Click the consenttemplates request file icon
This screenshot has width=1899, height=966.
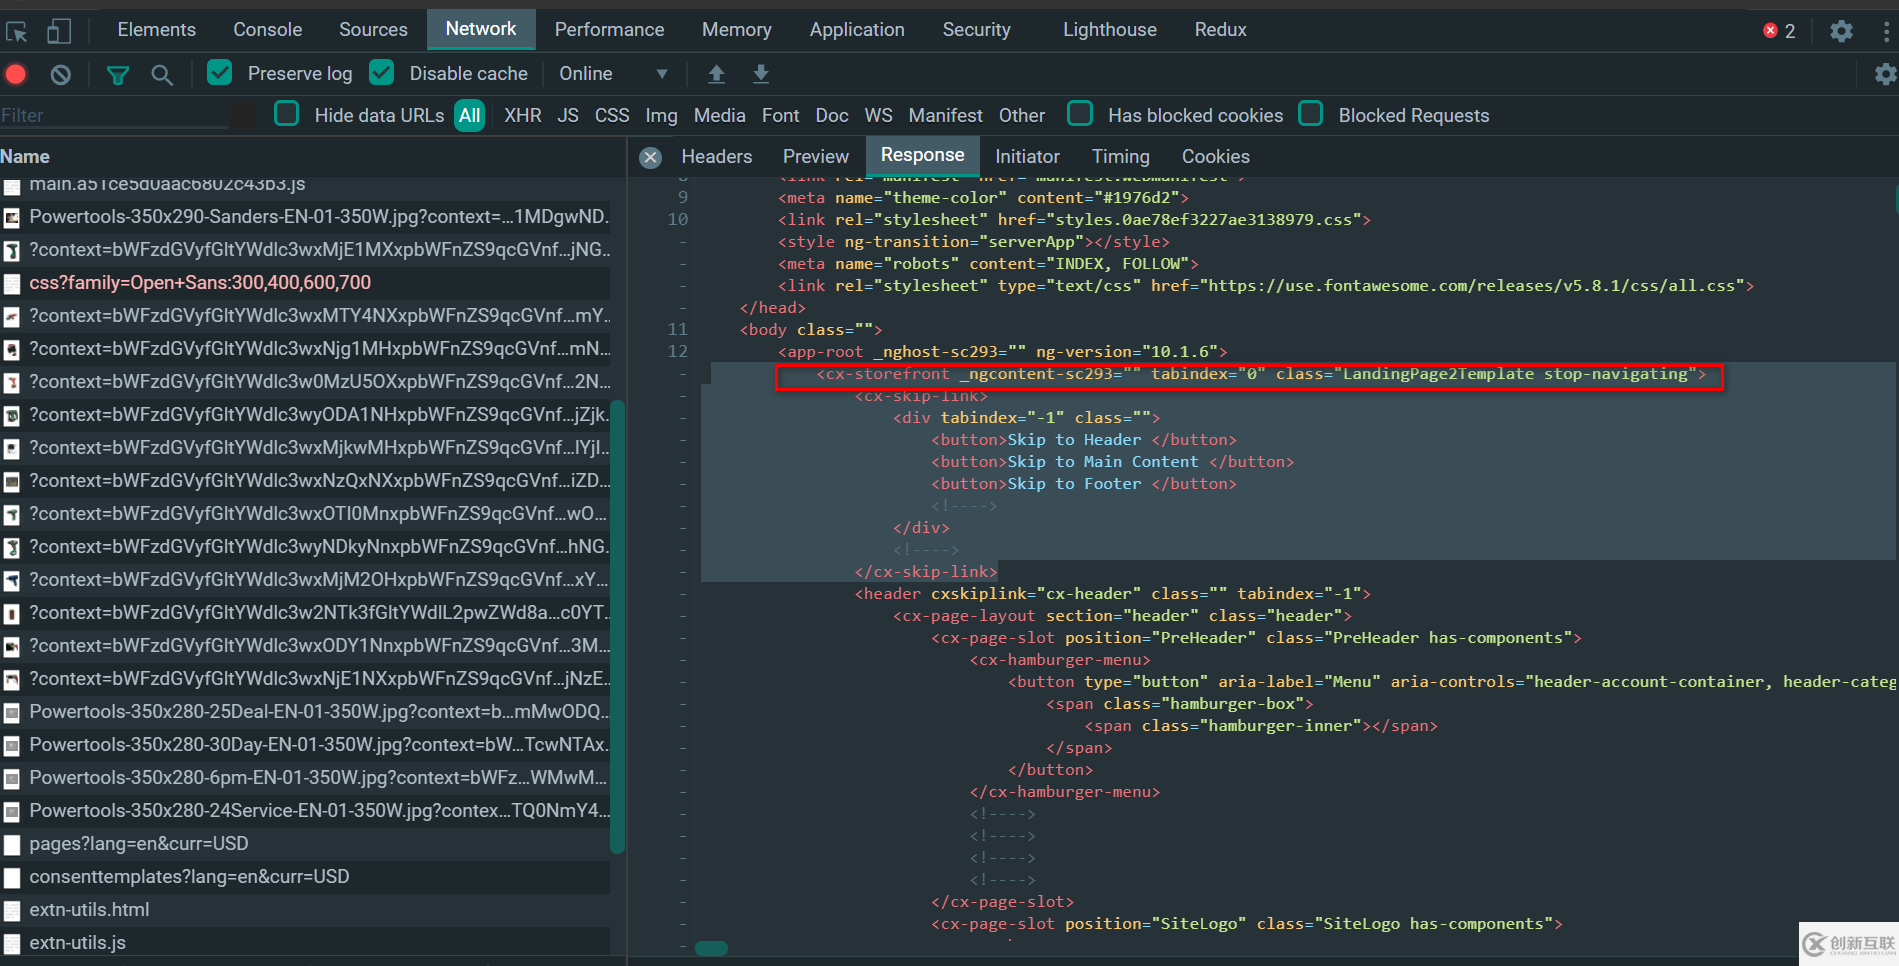tap(12, 878)
